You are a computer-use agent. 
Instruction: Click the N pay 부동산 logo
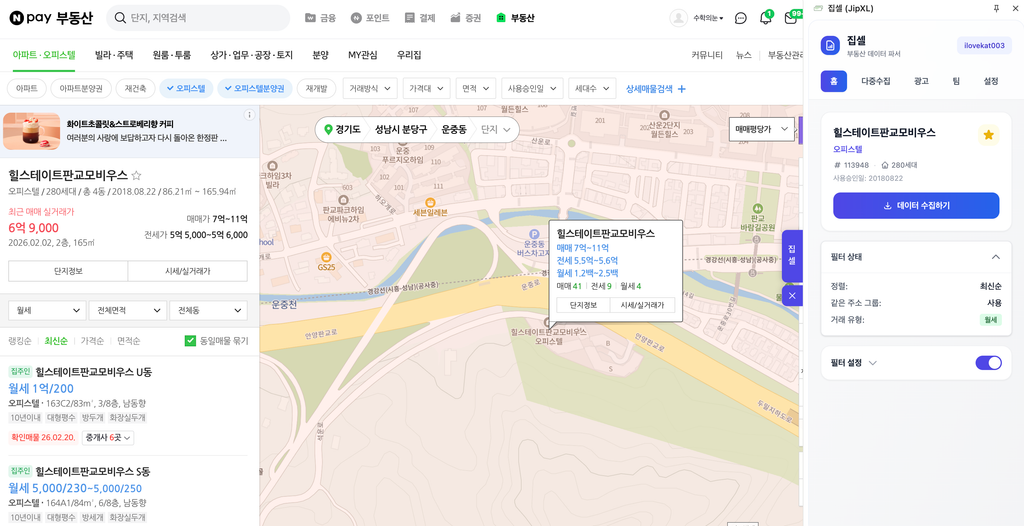(x=51, y=18)
